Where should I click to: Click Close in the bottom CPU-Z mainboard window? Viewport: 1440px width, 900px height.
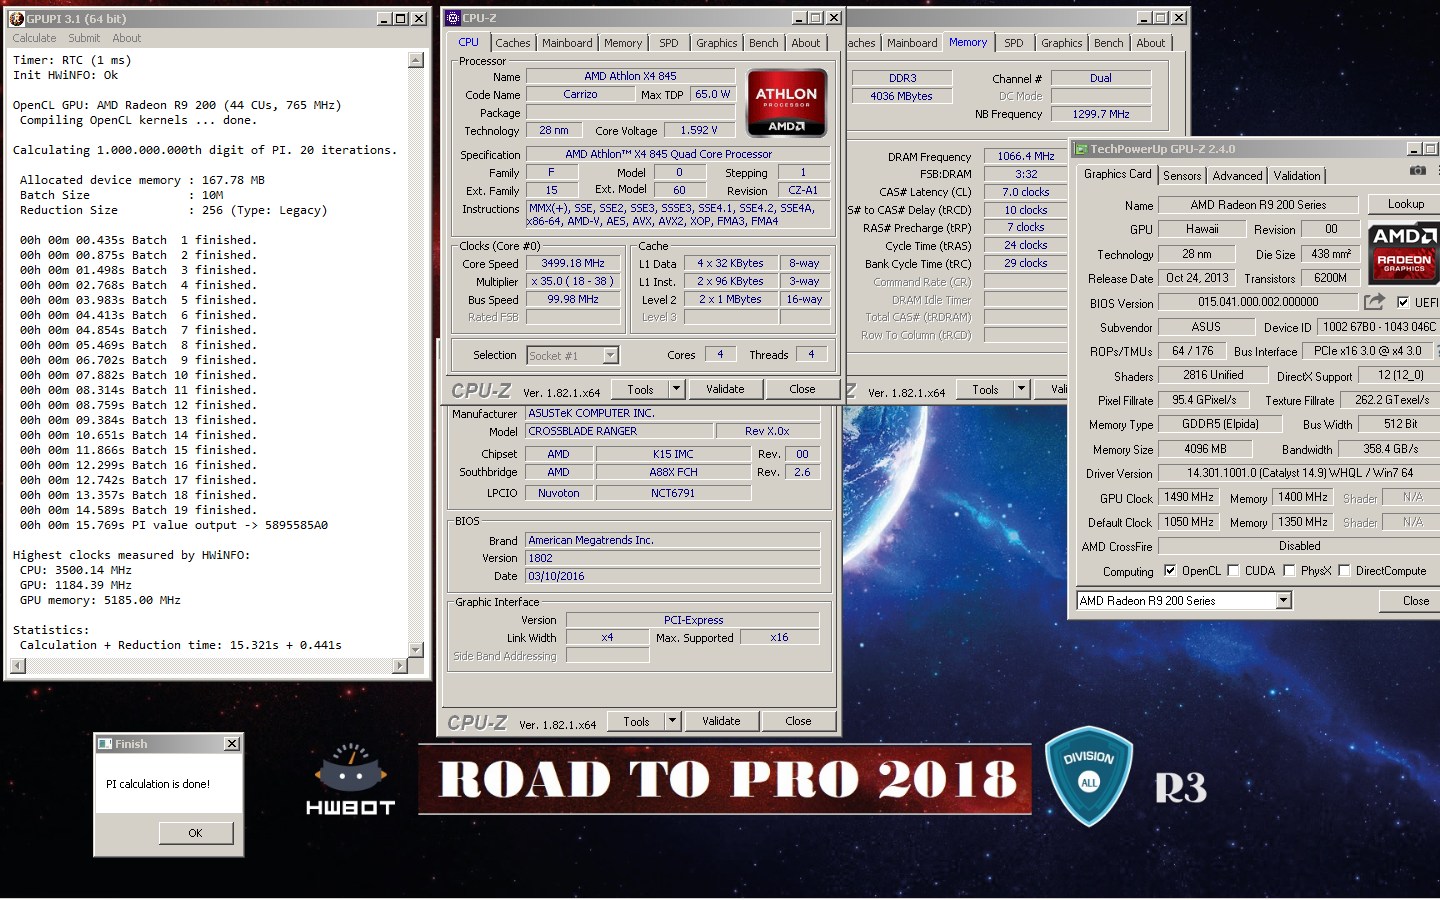(x=798, y=721)
